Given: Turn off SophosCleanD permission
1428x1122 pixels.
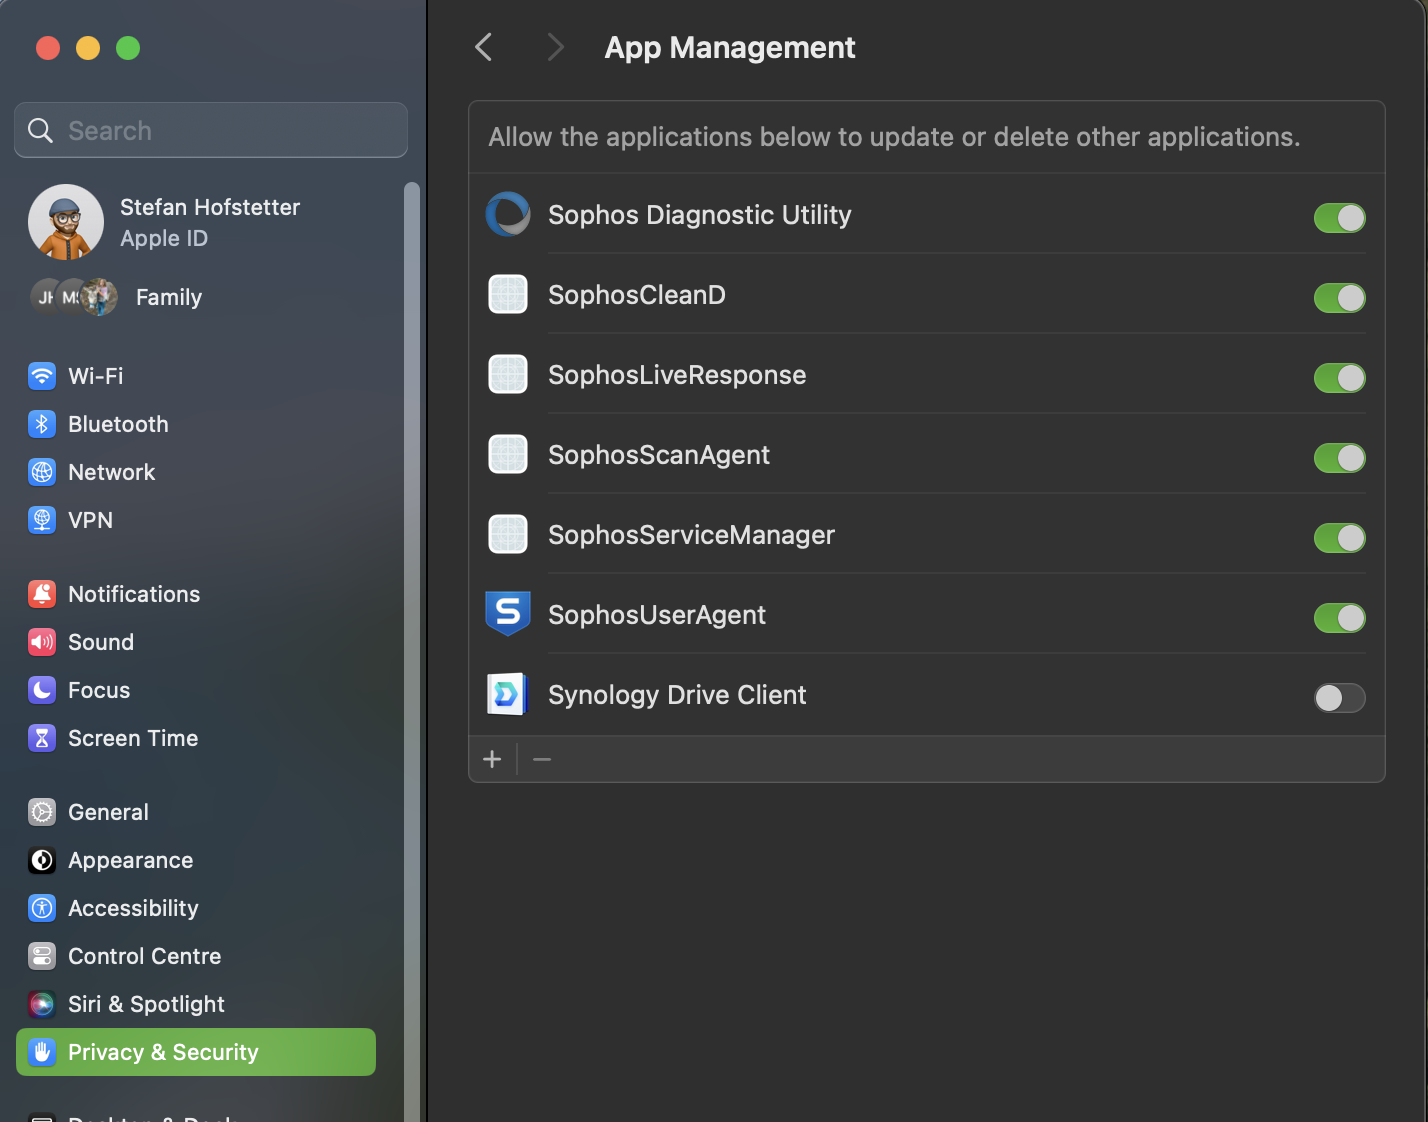Looking at the screenshot, I should pyautogui.click(x=1339, y=298).
